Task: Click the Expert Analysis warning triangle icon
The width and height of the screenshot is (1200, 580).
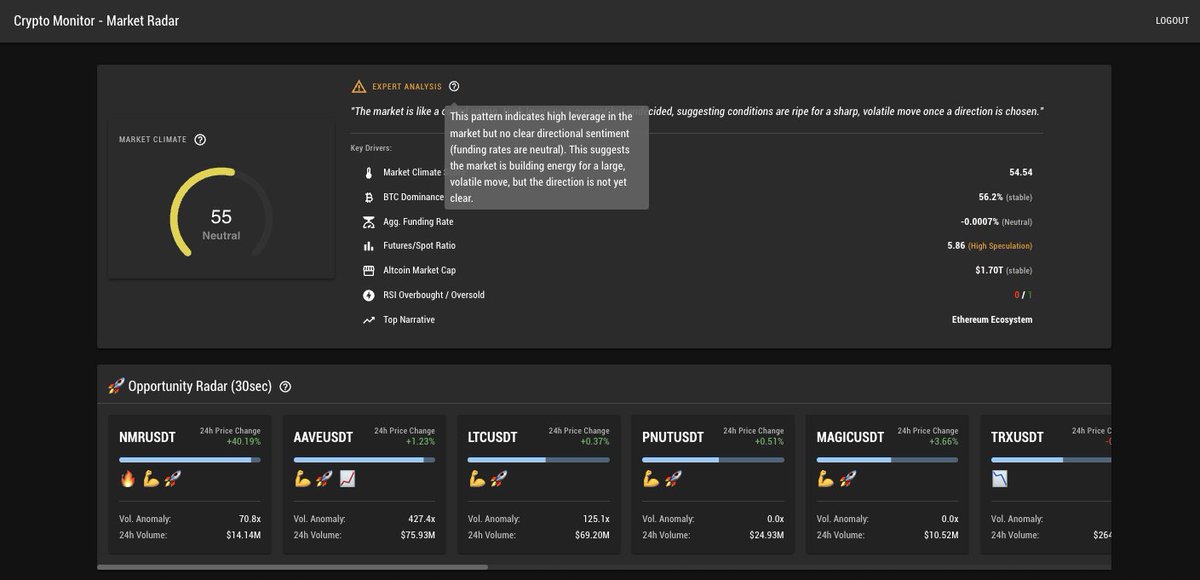Action: 359,86
